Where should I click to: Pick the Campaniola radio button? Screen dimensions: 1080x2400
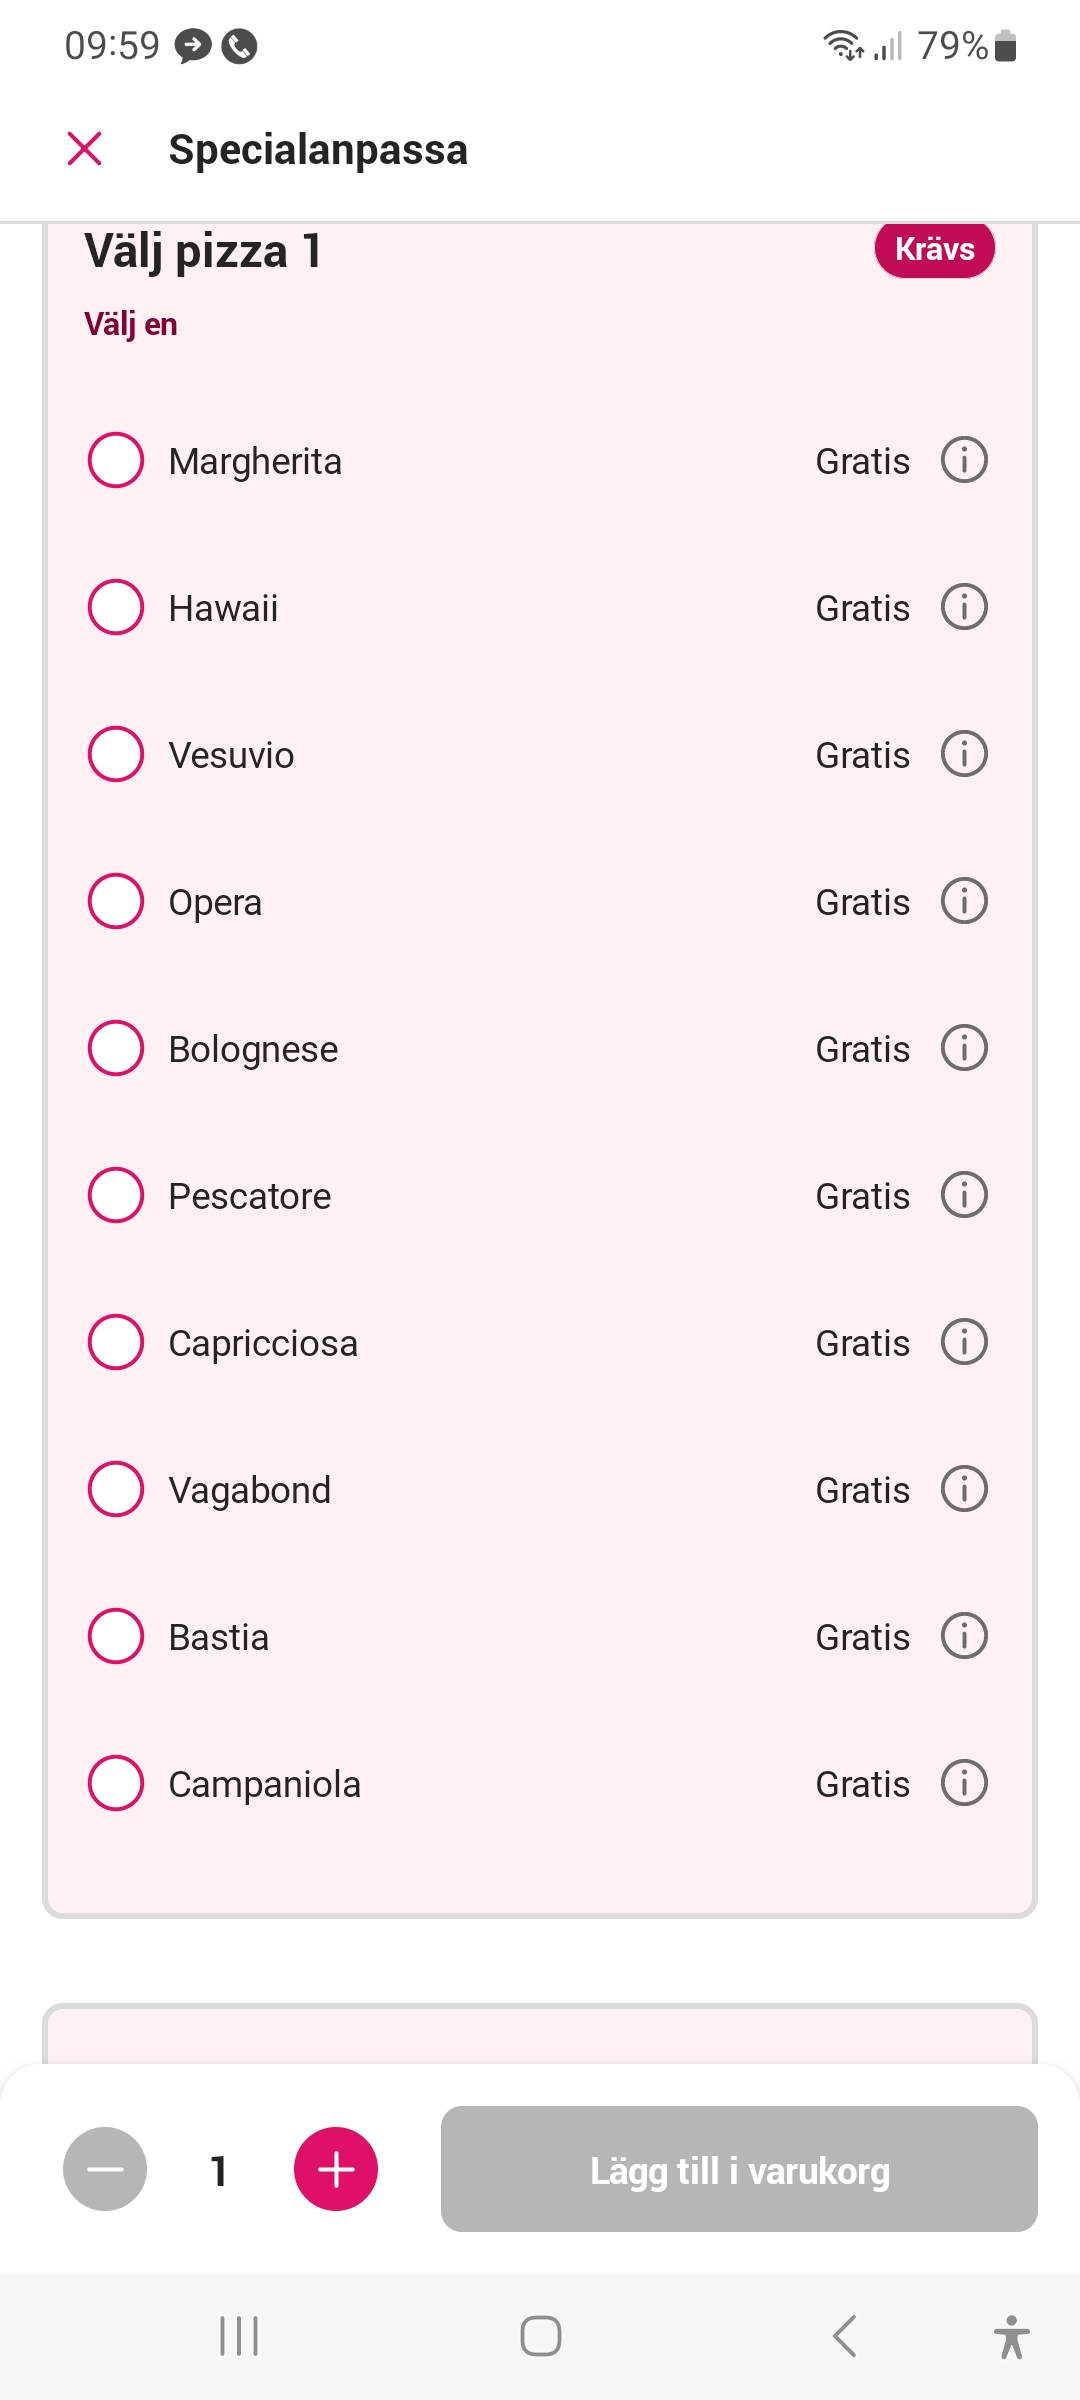click(x=116, y=1783)
